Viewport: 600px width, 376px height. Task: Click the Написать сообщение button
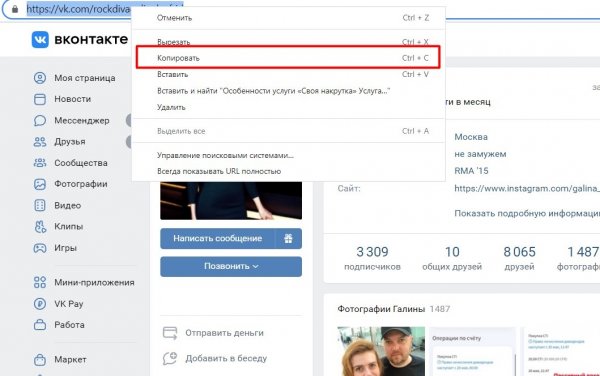click(x=217, y=238)
